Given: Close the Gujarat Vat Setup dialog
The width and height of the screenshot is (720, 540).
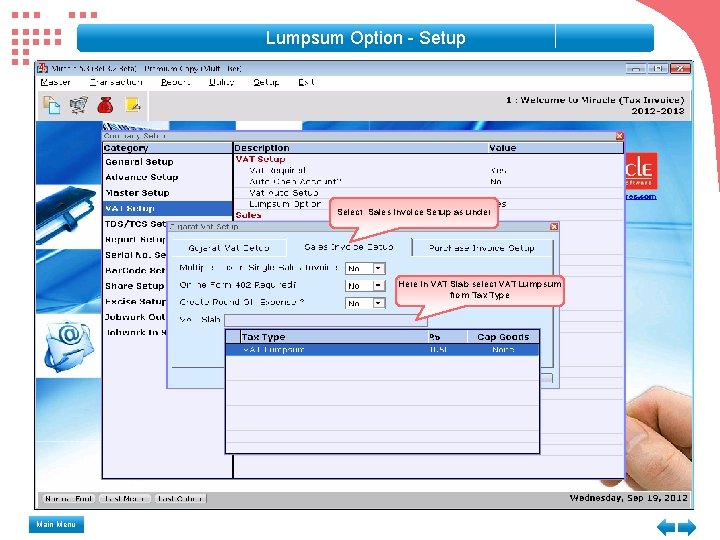Looking at the screenshot, I should tap(554, 226).
